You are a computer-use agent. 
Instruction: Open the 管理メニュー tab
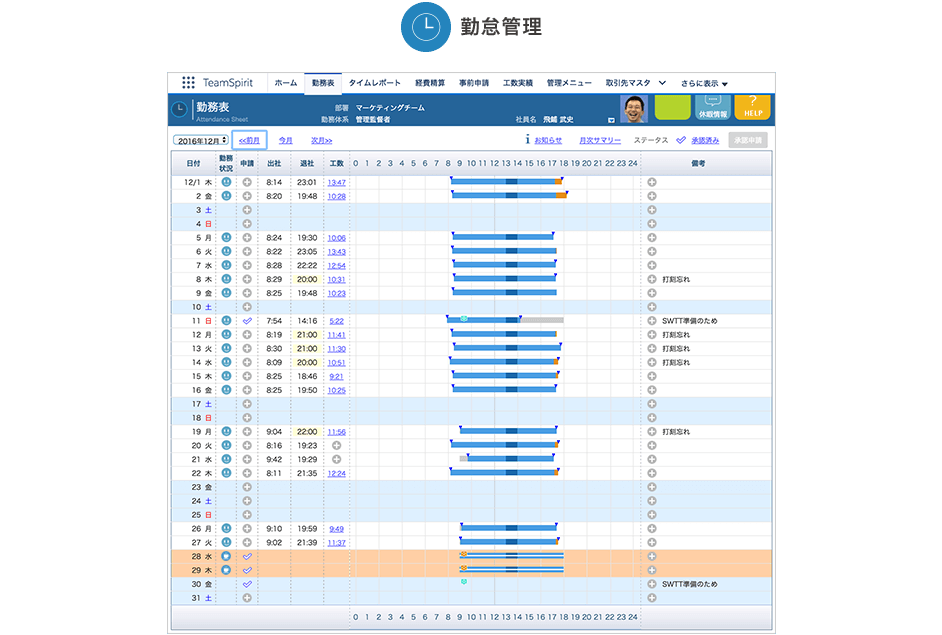(x=569, y=83)
